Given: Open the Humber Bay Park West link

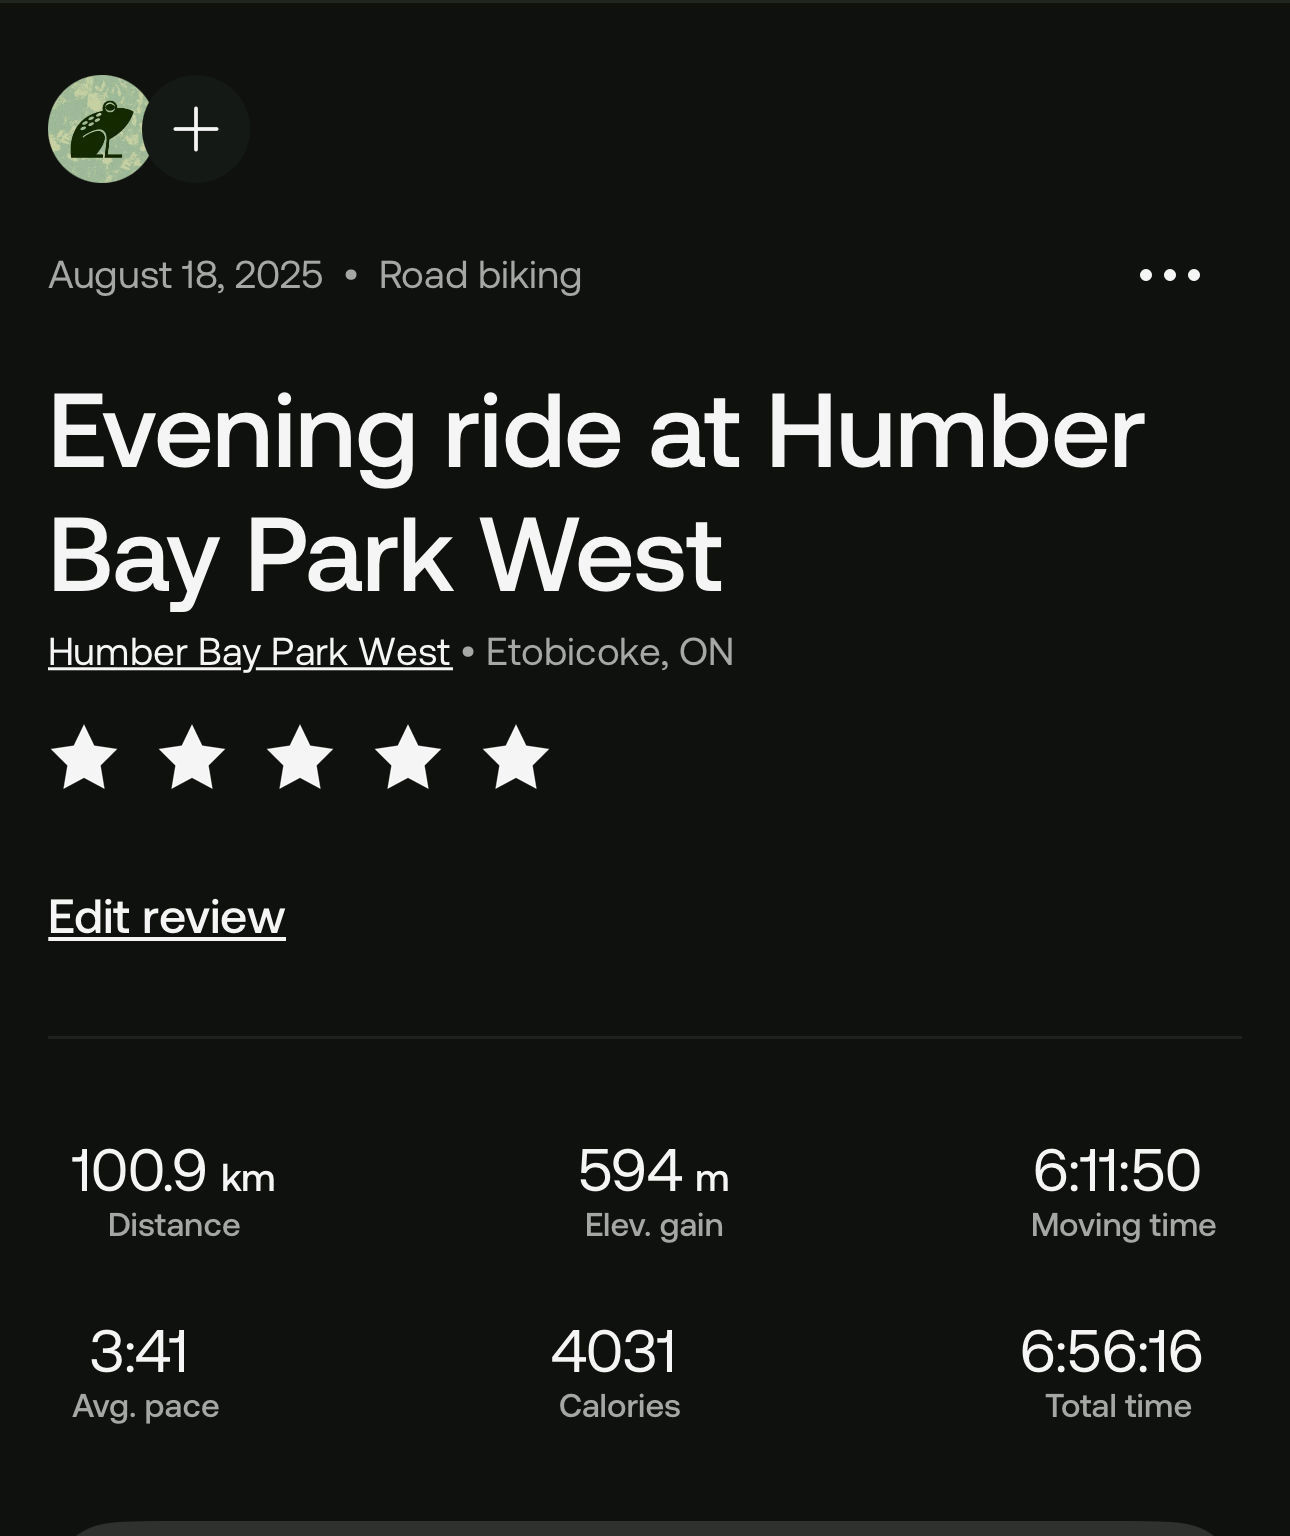Looking at the screenshot, I should (250, 653).
